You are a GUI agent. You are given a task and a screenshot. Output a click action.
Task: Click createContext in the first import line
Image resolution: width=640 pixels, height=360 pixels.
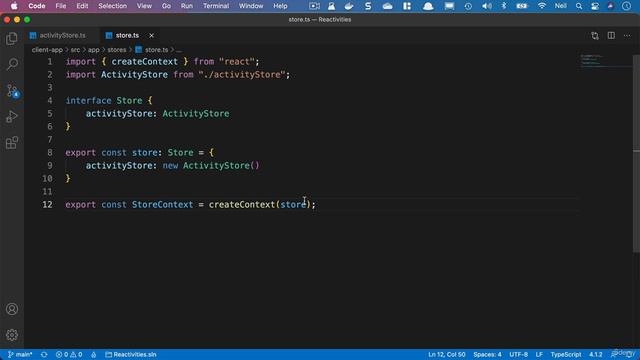tap(144, 62)
